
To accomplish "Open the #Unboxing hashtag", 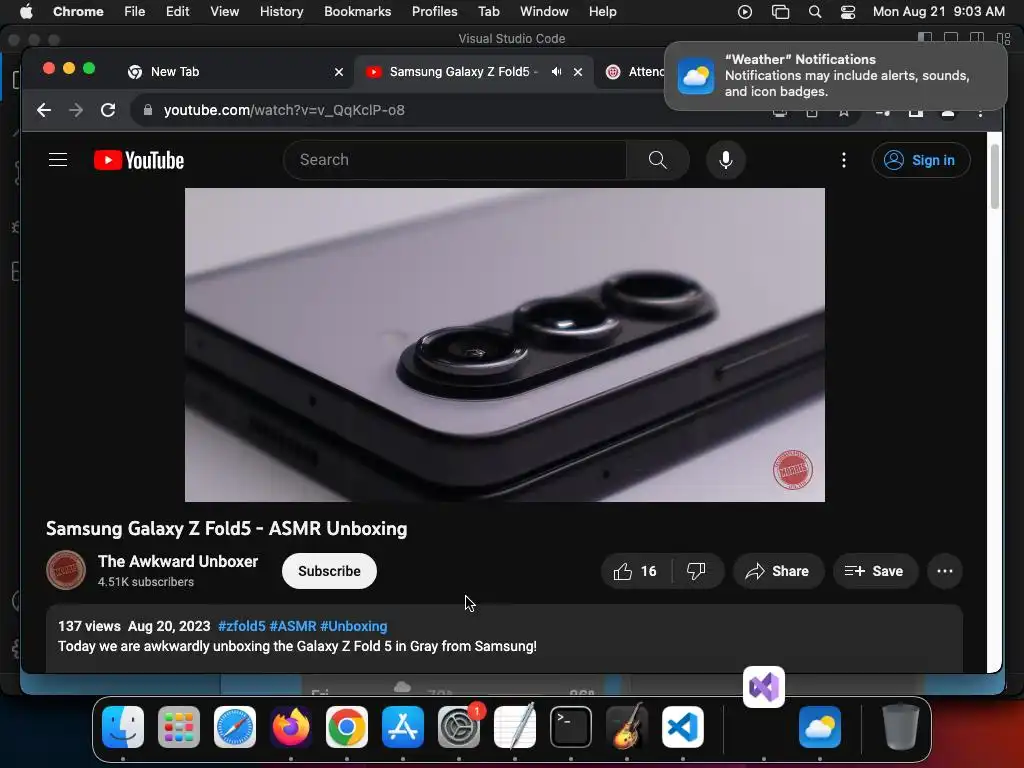I will (353, 626).
